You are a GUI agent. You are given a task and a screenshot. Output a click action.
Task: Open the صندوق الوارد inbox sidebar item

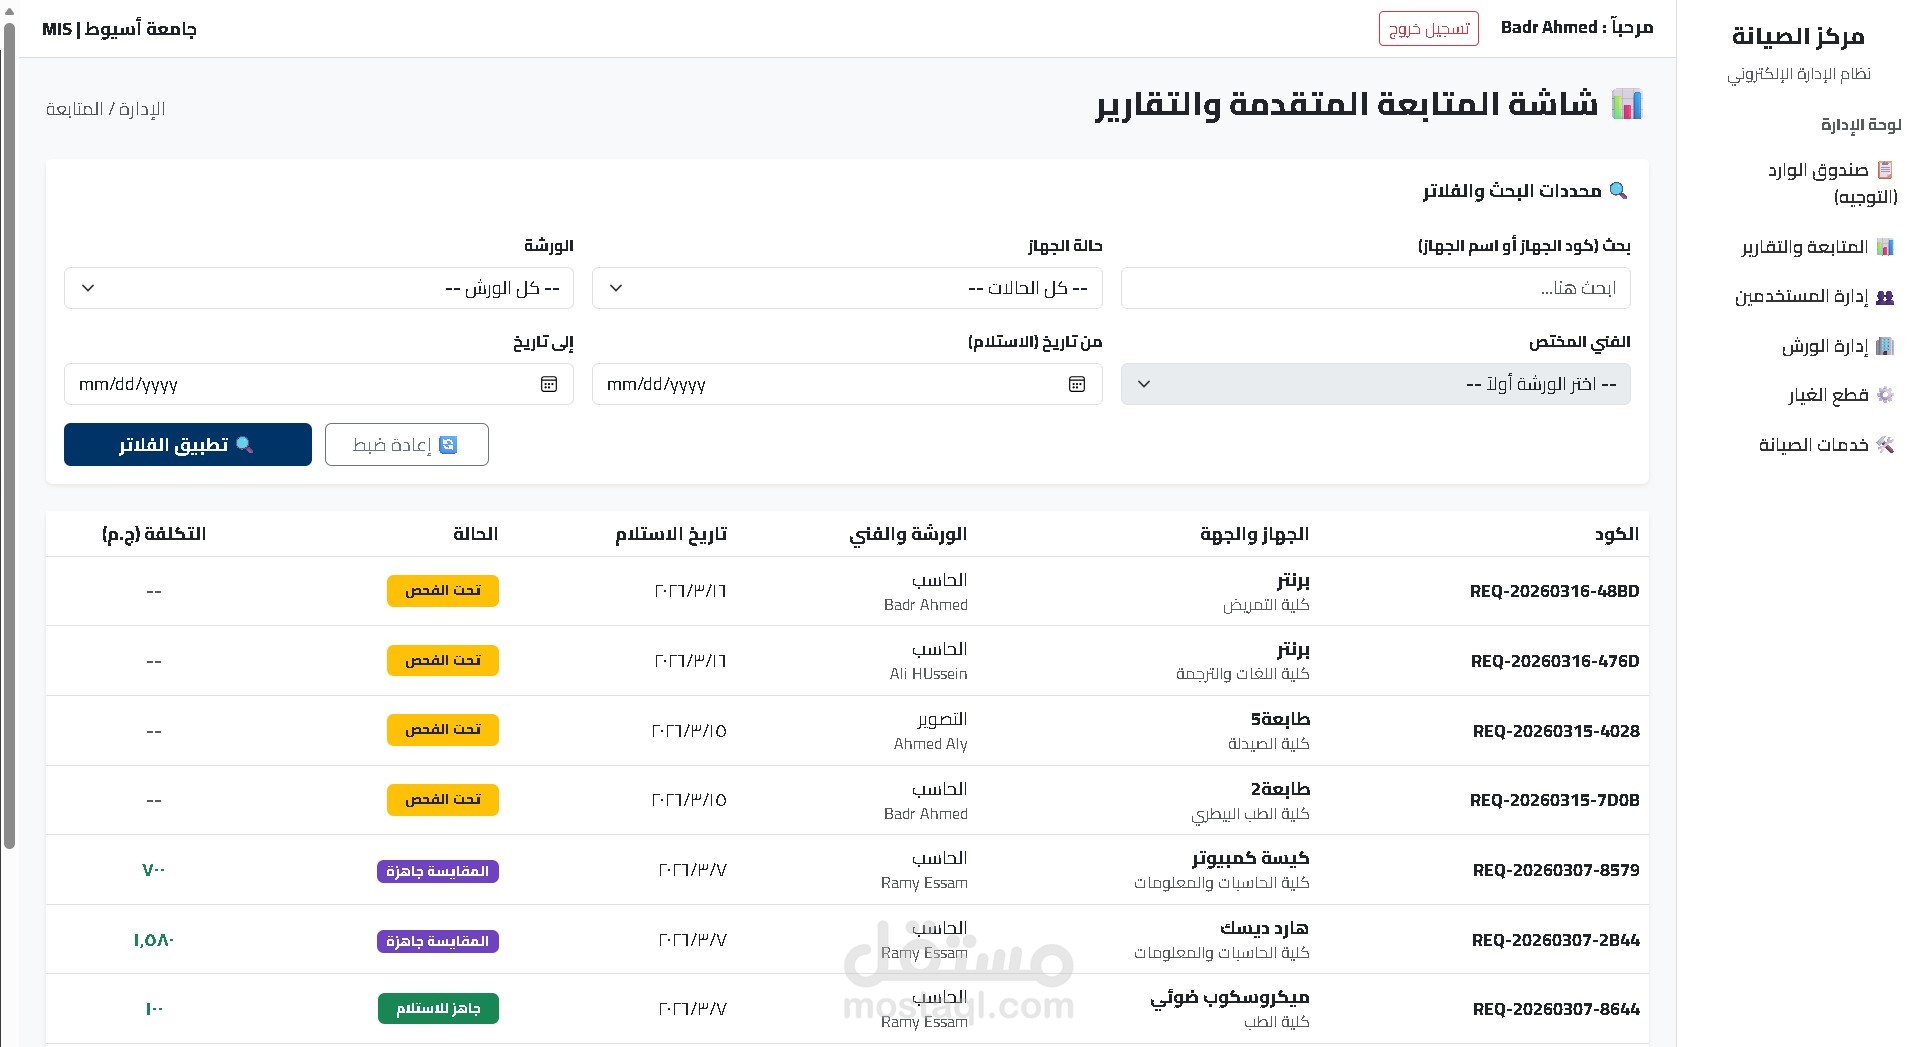(x=1831, y=183)
